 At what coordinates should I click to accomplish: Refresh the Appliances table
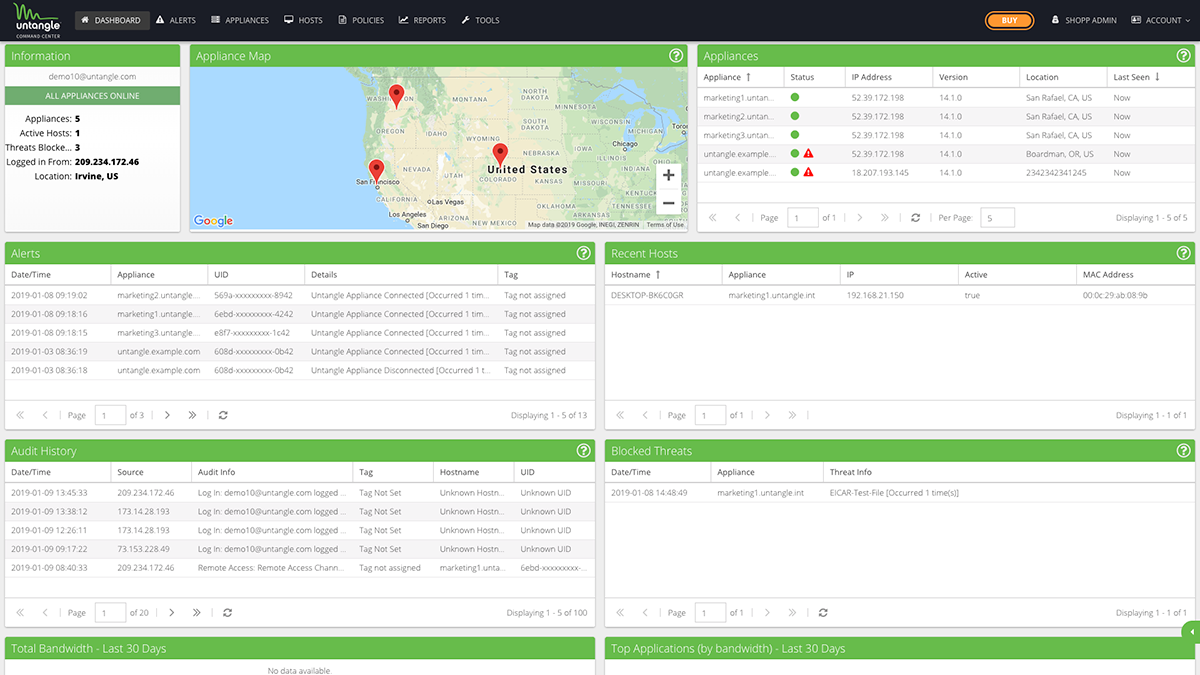(x=915, y=217)
